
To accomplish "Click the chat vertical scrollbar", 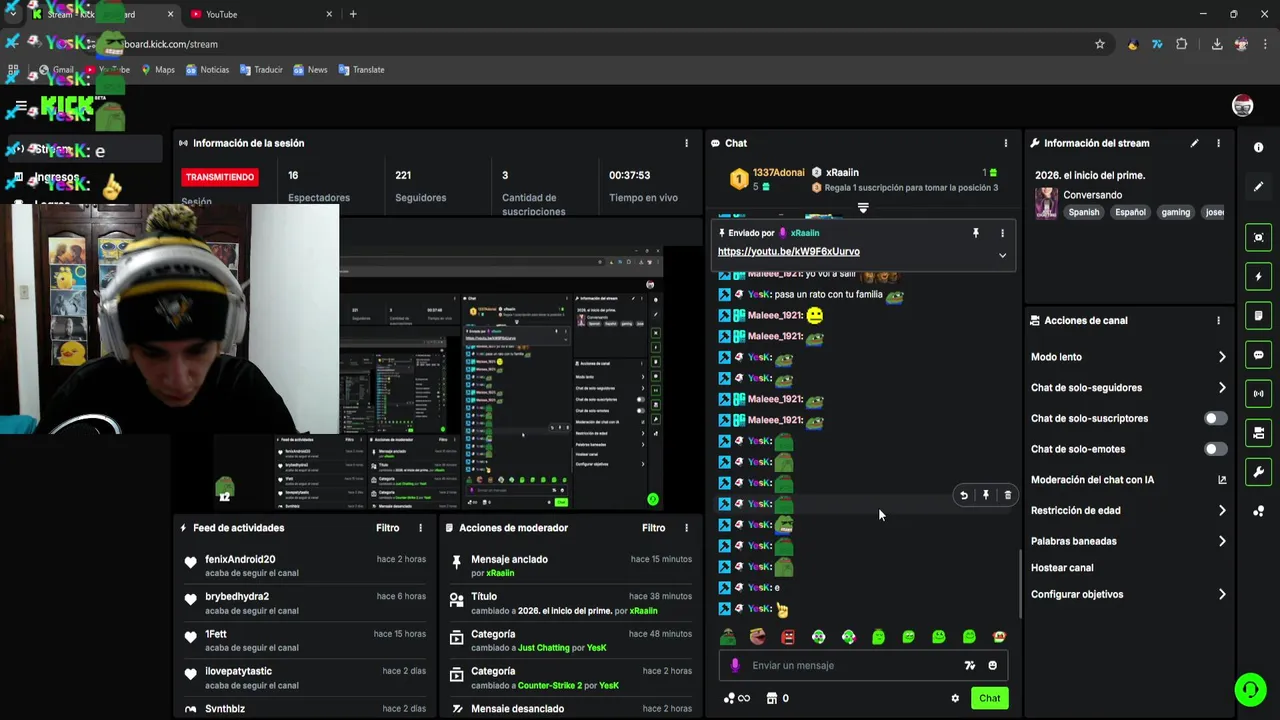I will pos(1020,583).
